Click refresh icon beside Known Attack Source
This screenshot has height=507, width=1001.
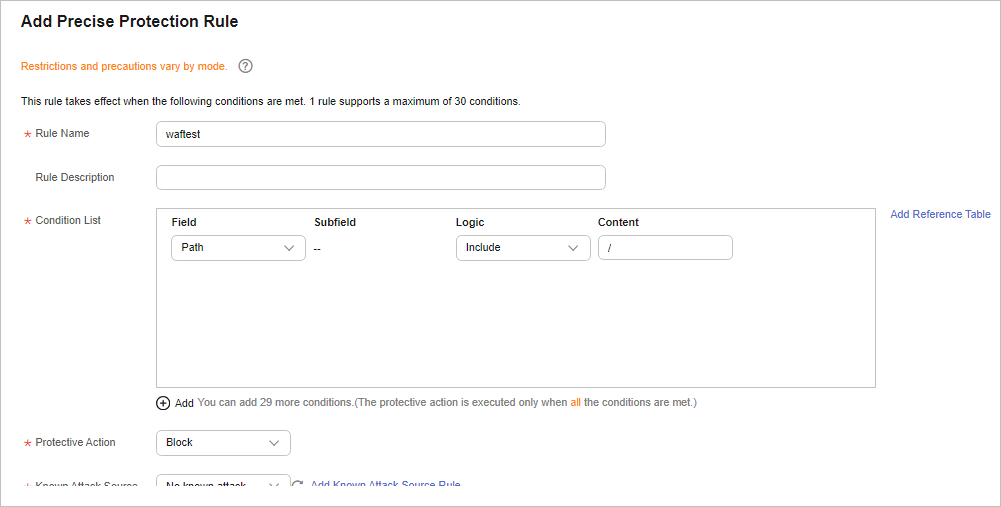(x=297, y=483)
